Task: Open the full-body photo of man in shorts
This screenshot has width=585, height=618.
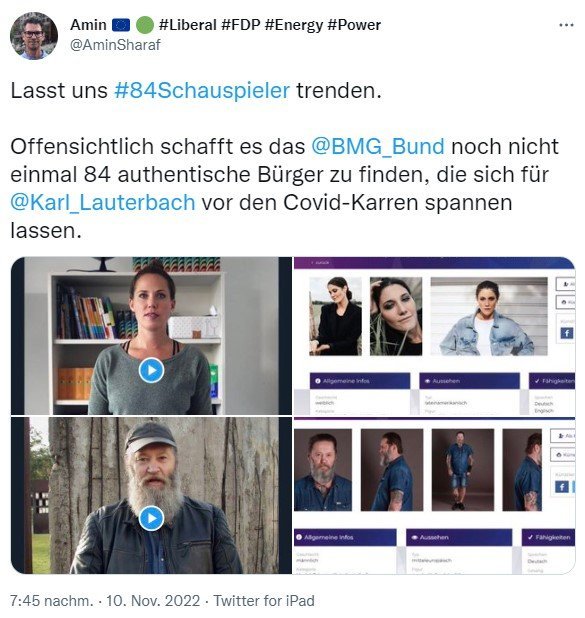Action: [463, 470]
